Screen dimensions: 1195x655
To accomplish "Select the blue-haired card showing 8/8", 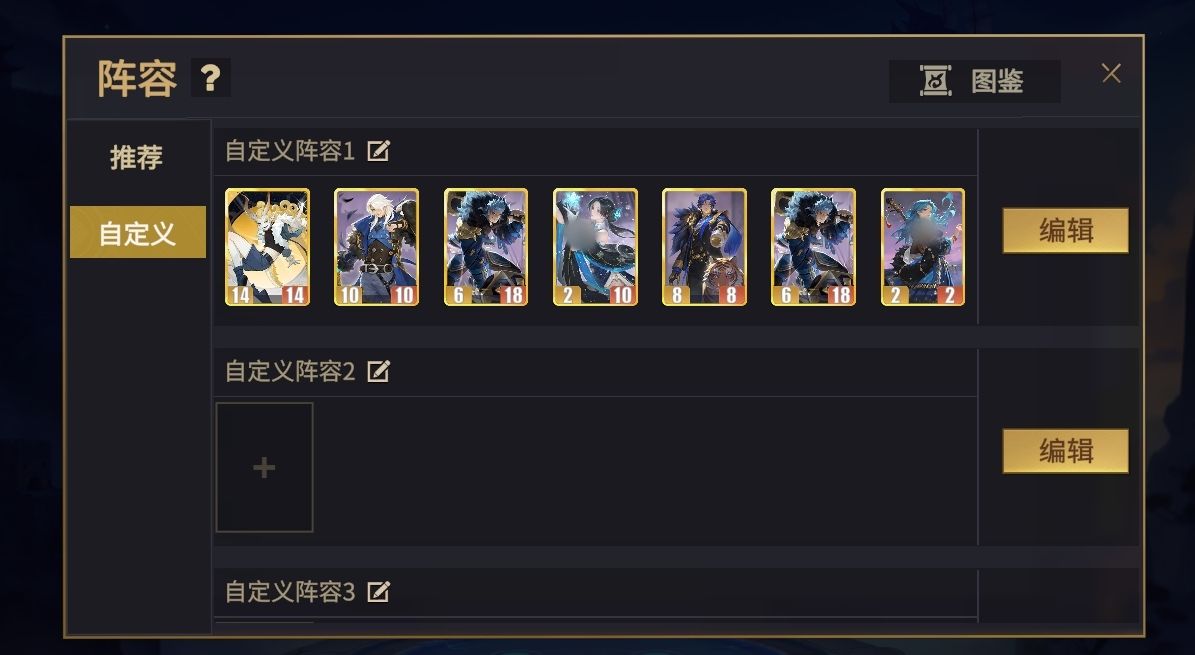I will point(704,247).
